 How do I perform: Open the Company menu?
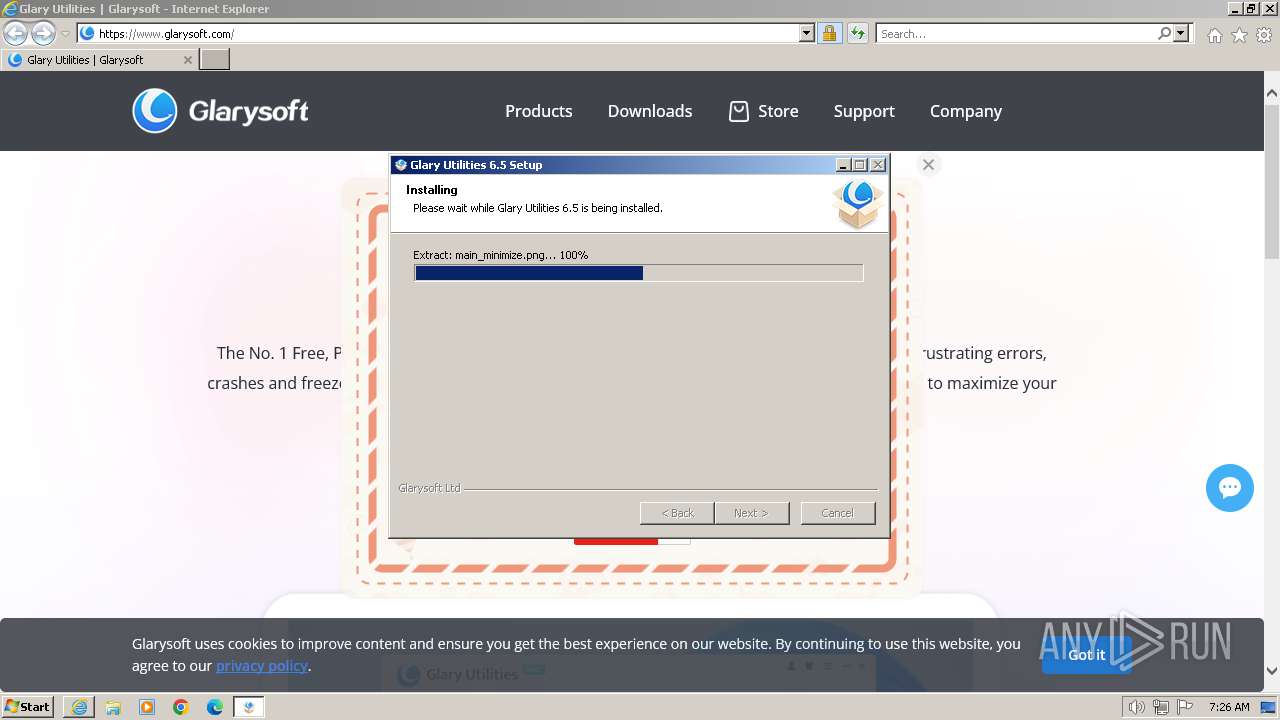click(966, 111)
